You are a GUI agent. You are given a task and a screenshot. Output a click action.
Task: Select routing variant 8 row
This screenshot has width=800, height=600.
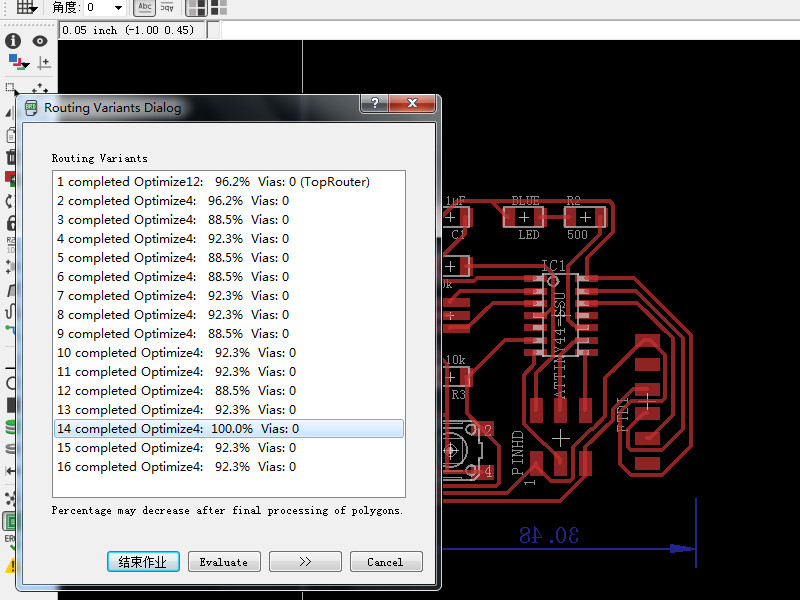(229, 315)
